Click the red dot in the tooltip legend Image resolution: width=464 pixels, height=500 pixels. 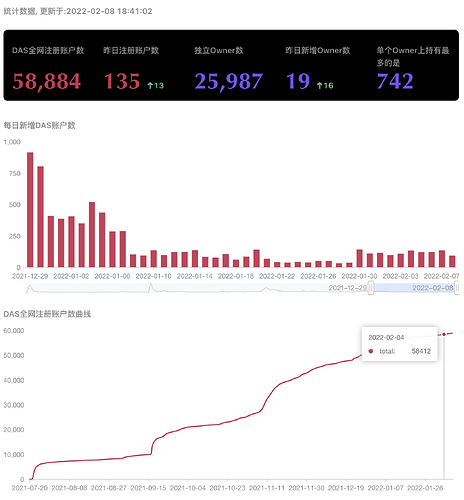[x=371, y=351]
